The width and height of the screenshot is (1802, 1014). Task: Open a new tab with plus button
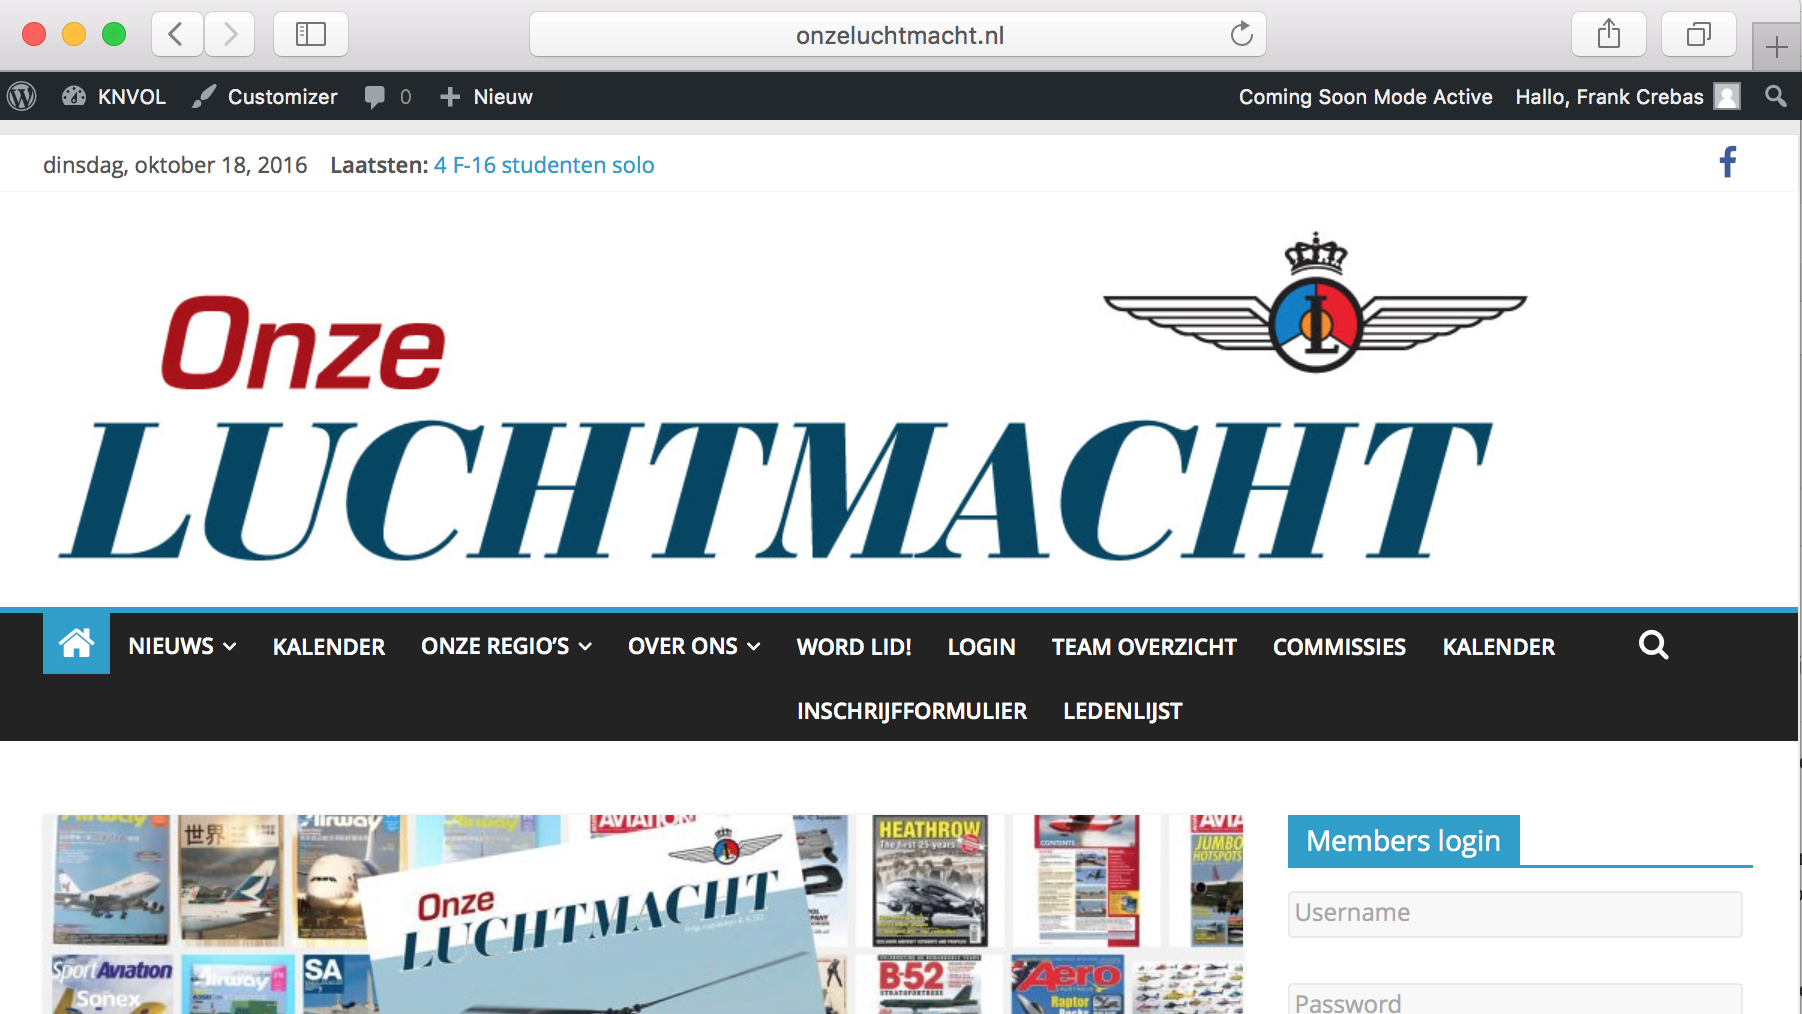pyautogui.click(x=1776, y=47)
